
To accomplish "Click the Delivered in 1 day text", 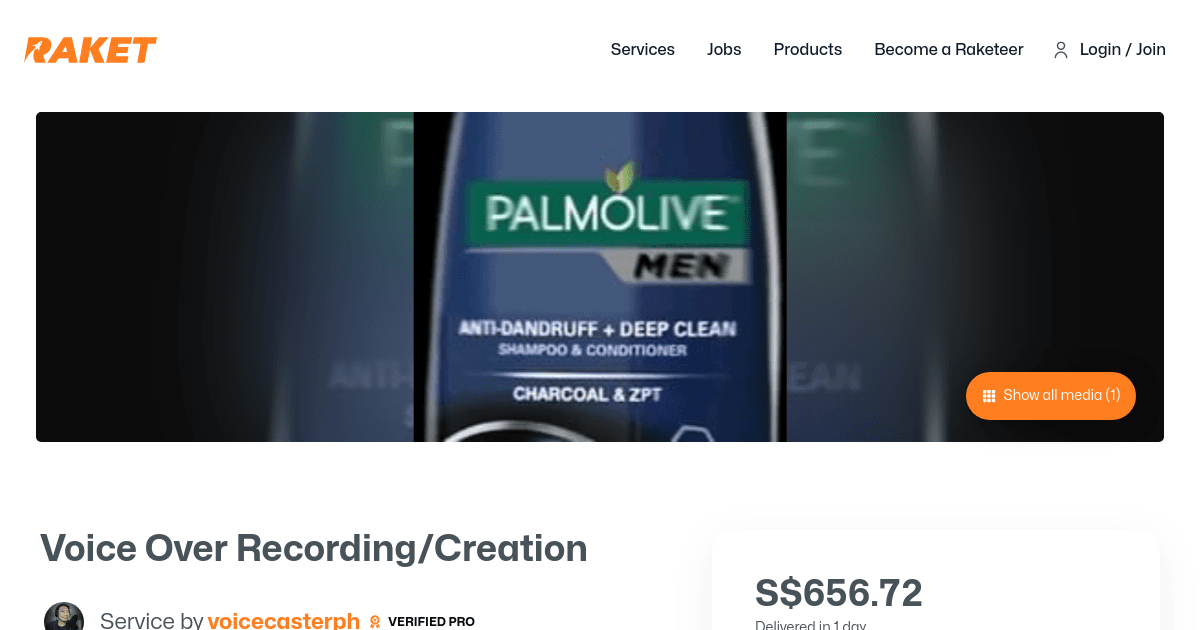I will pos(810,625).
